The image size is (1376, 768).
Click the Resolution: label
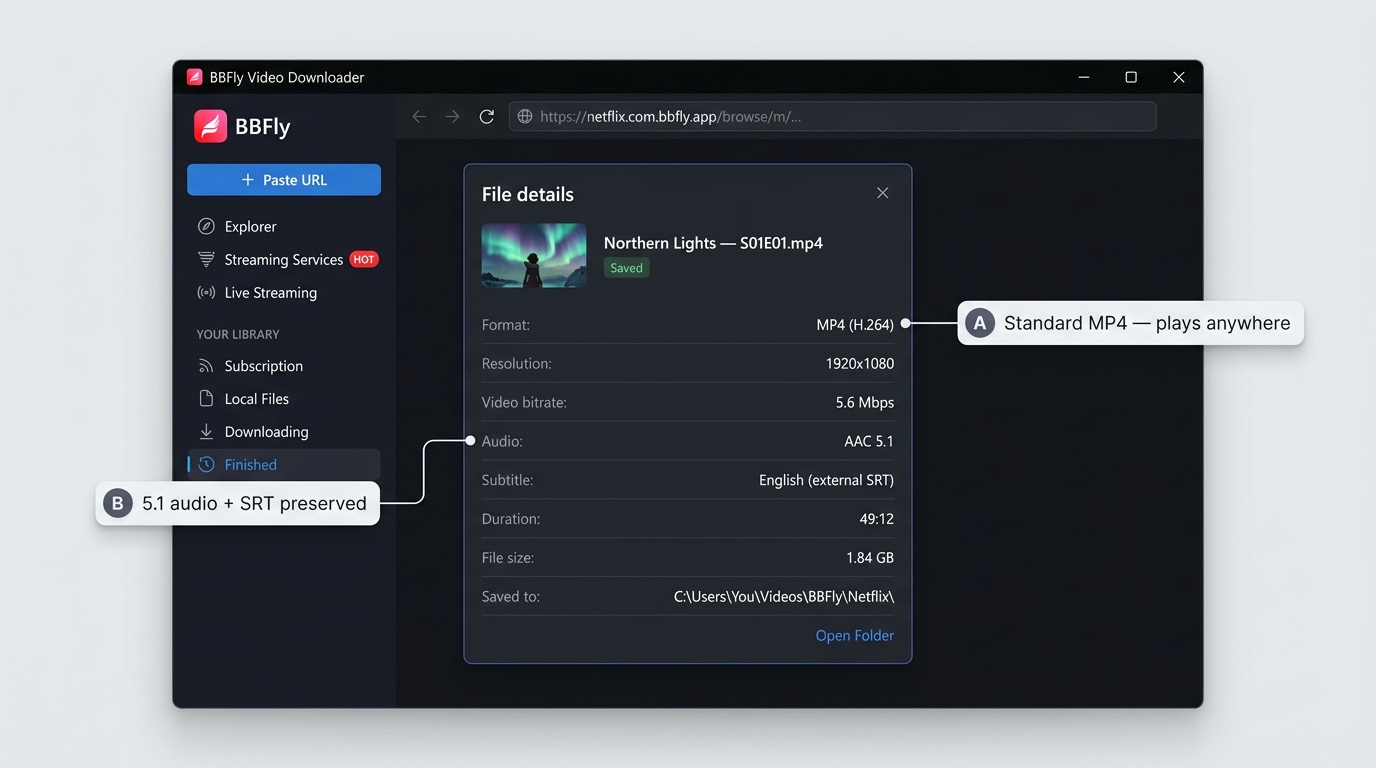517,364
